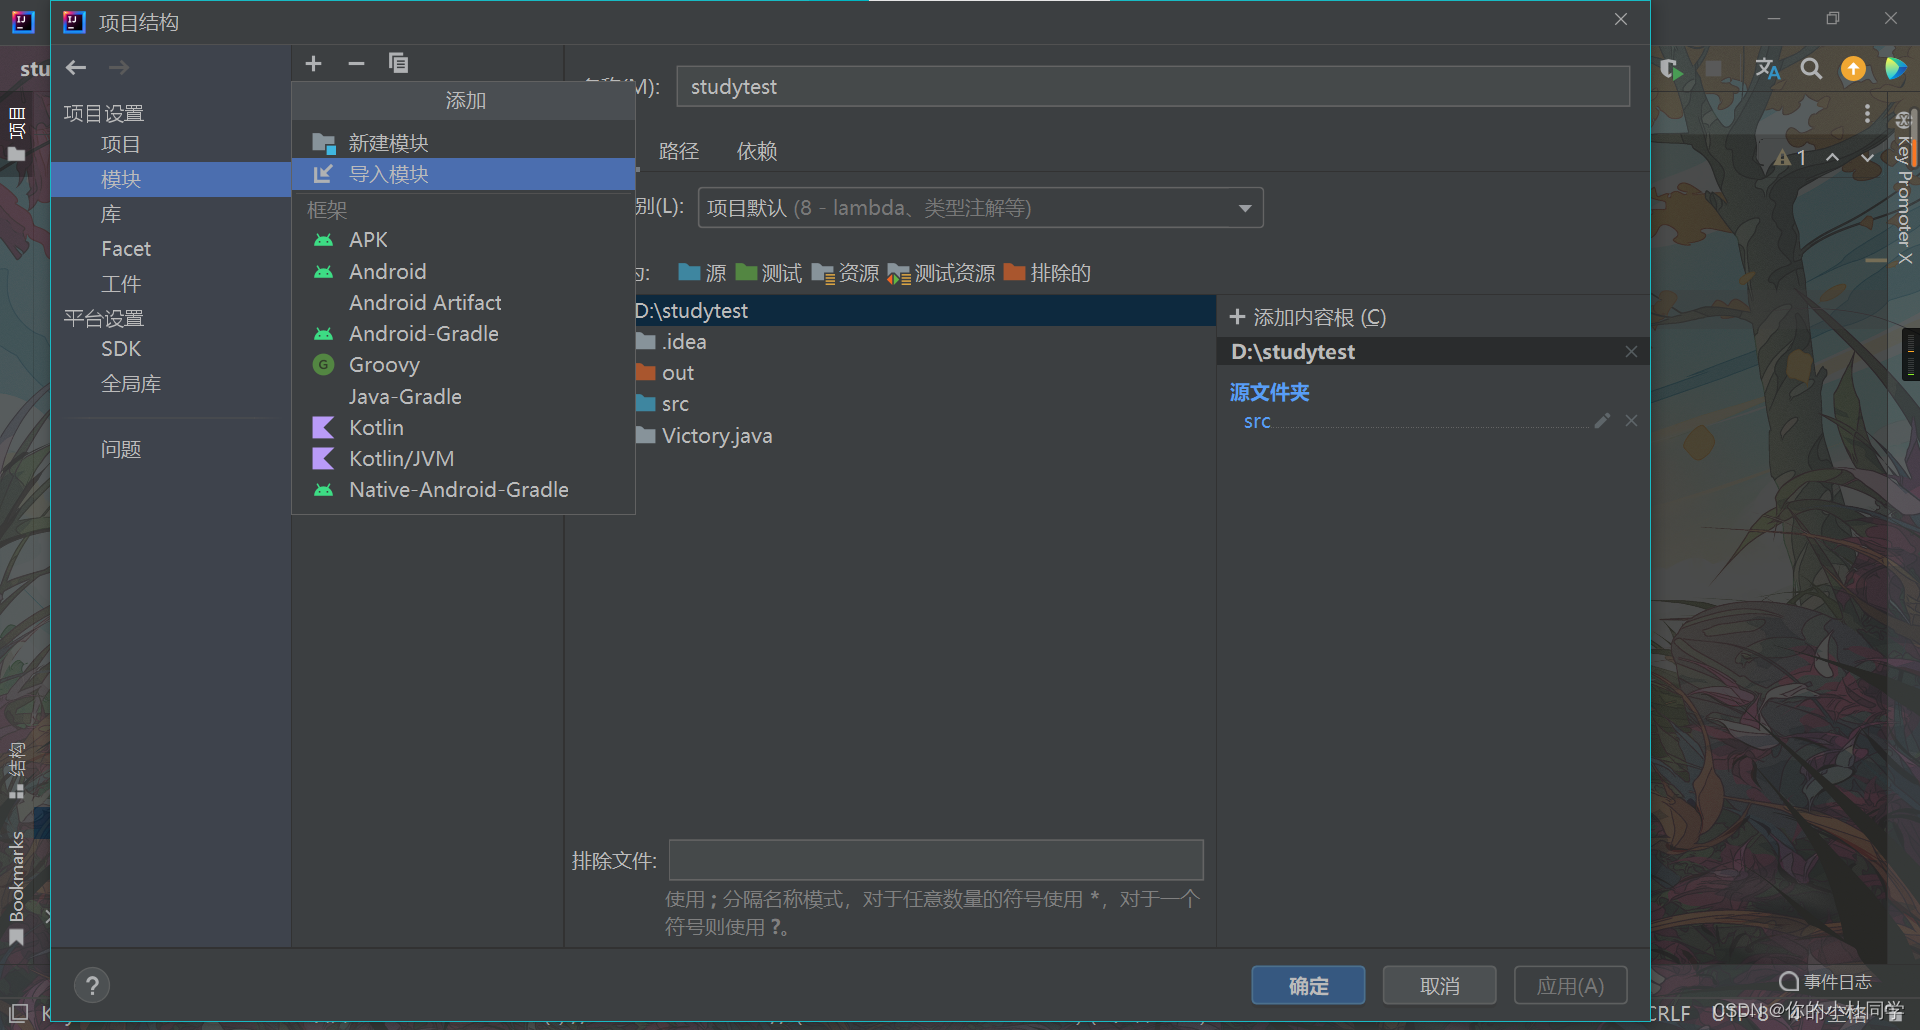Click the plus icon to add a module

tap(313, 63)
